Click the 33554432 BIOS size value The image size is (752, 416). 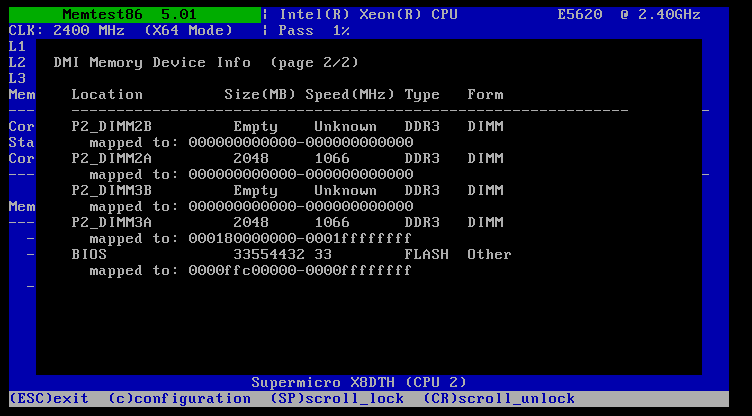(269, 255)
